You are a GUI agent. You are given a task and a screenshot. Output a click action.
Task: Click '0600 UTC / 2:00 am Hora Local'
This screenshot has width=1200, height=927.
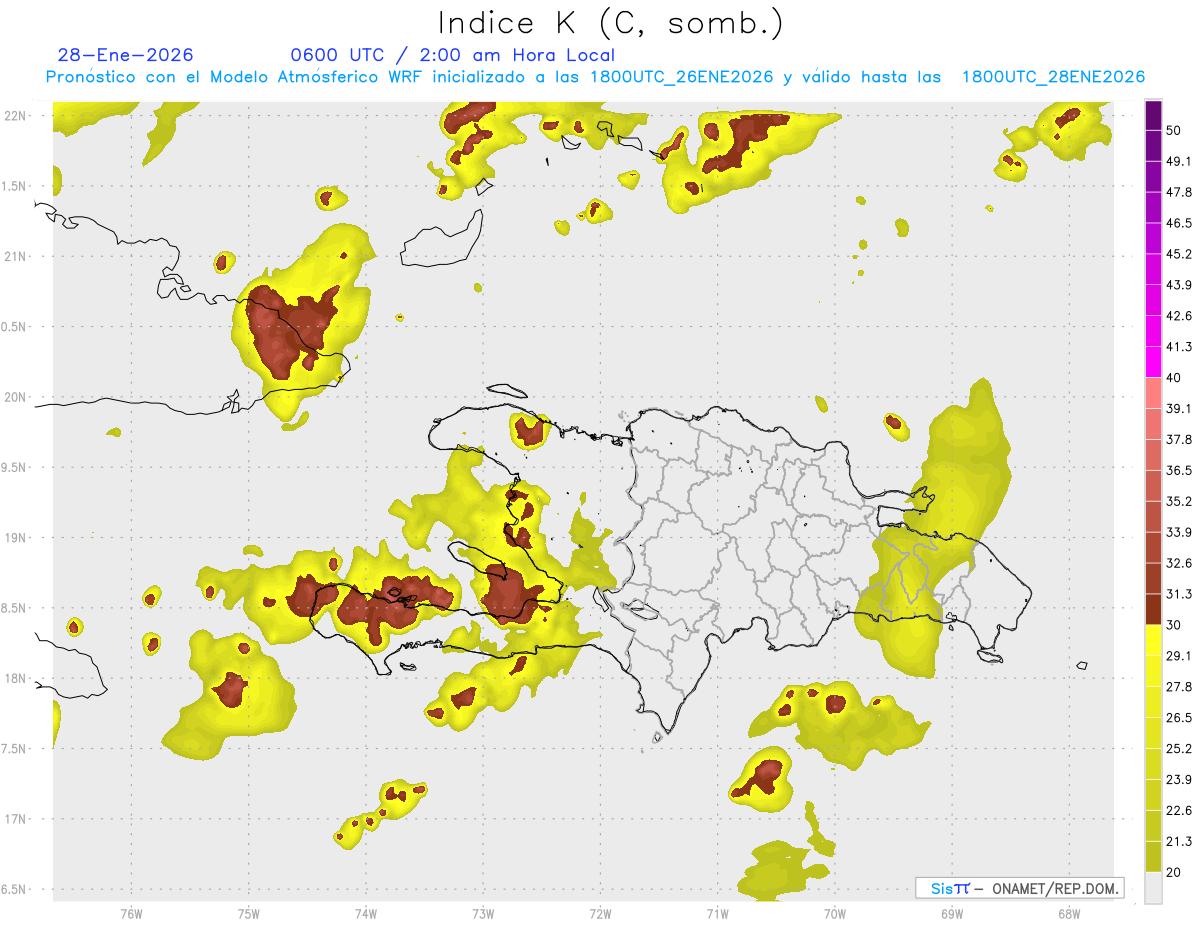pyautogui.click(x=453, y=55)
